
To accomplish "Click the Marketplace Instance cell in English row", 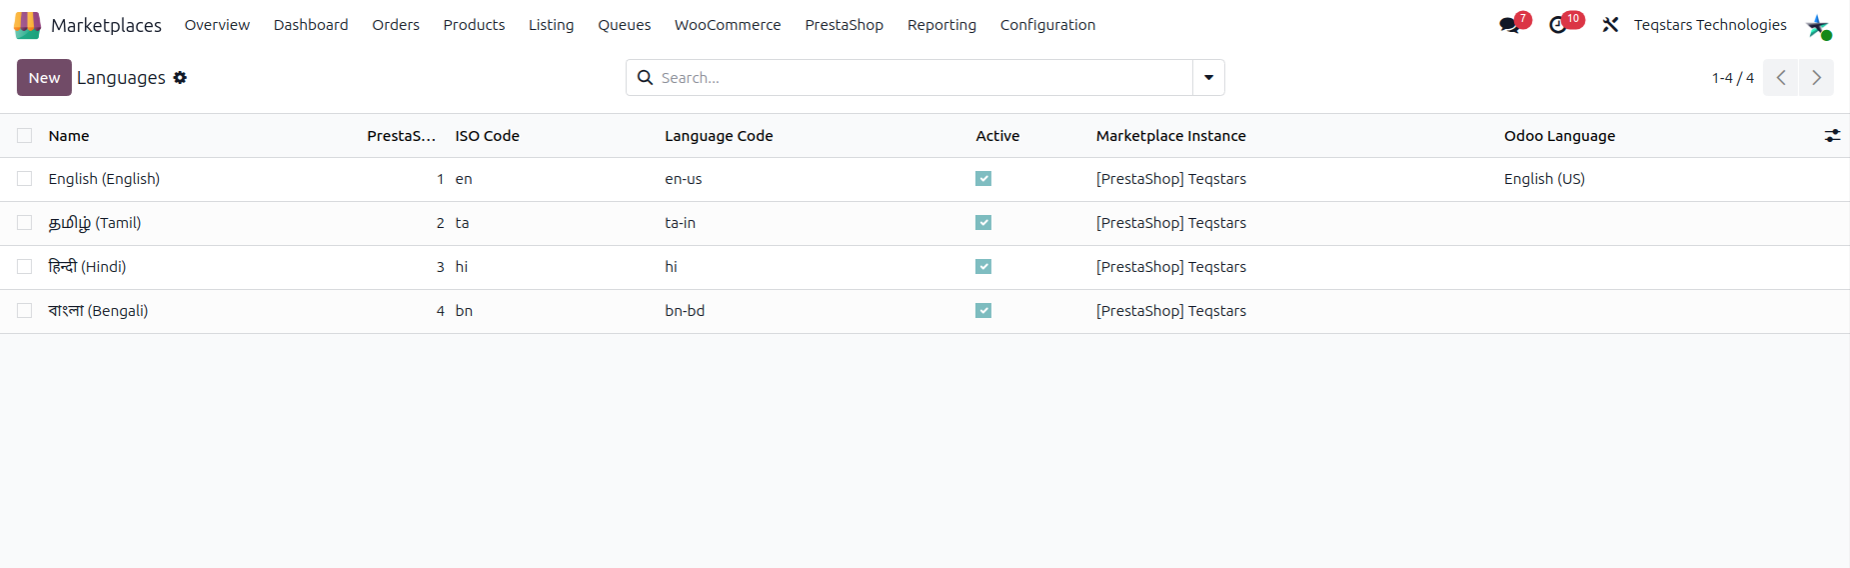I will coord(1171,179).
